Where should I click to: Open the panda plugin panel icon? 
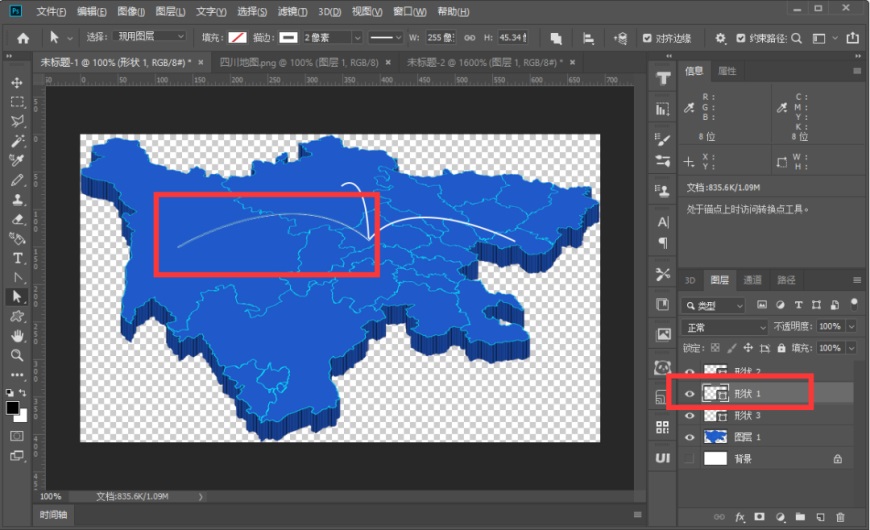[x=662, y=367]
